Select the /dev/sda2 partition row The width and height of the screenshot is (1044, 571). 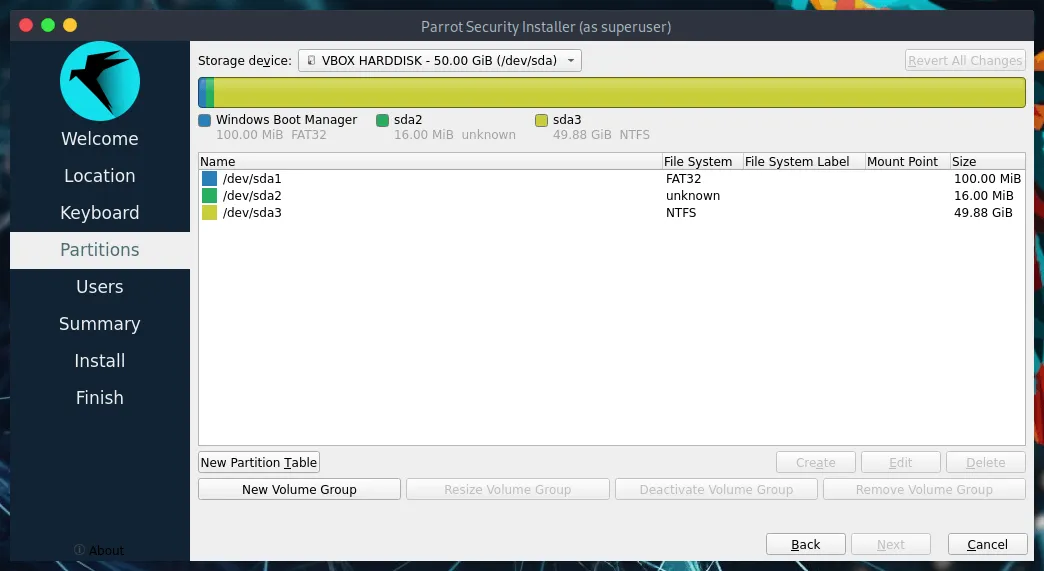[x=611, y=196]
